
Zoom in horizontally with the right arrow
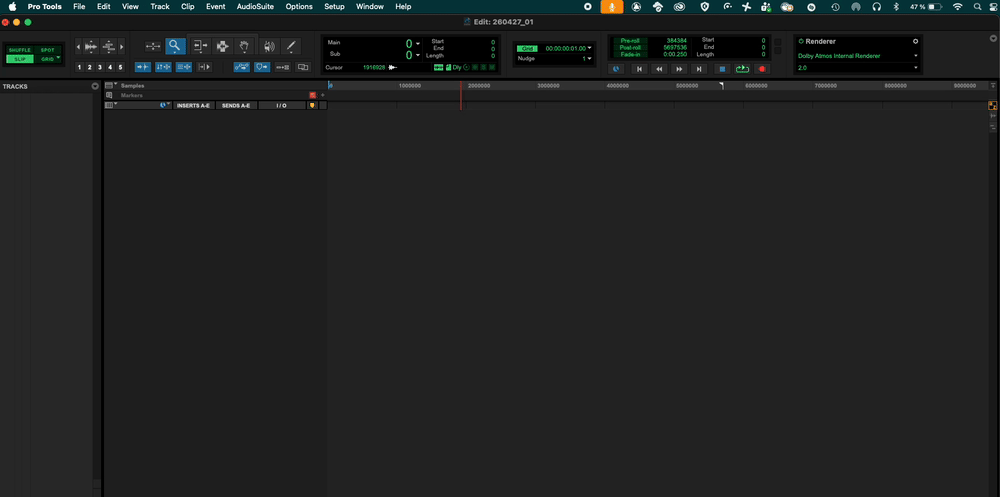121,47
